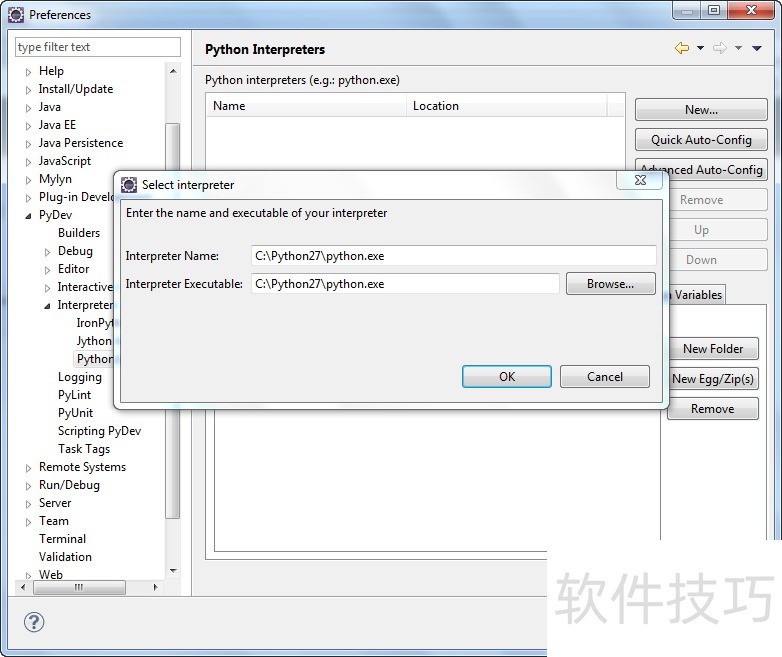Open the preferences view menu dropdown arrow

tap(756, 48)
